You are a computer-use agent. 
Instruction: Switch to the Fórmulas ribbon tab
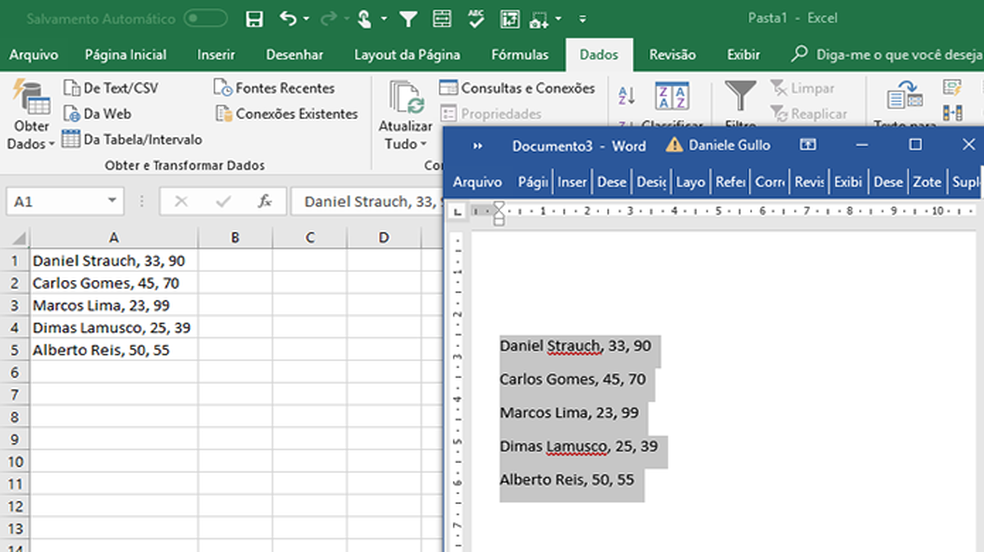(x=519, y=55)
